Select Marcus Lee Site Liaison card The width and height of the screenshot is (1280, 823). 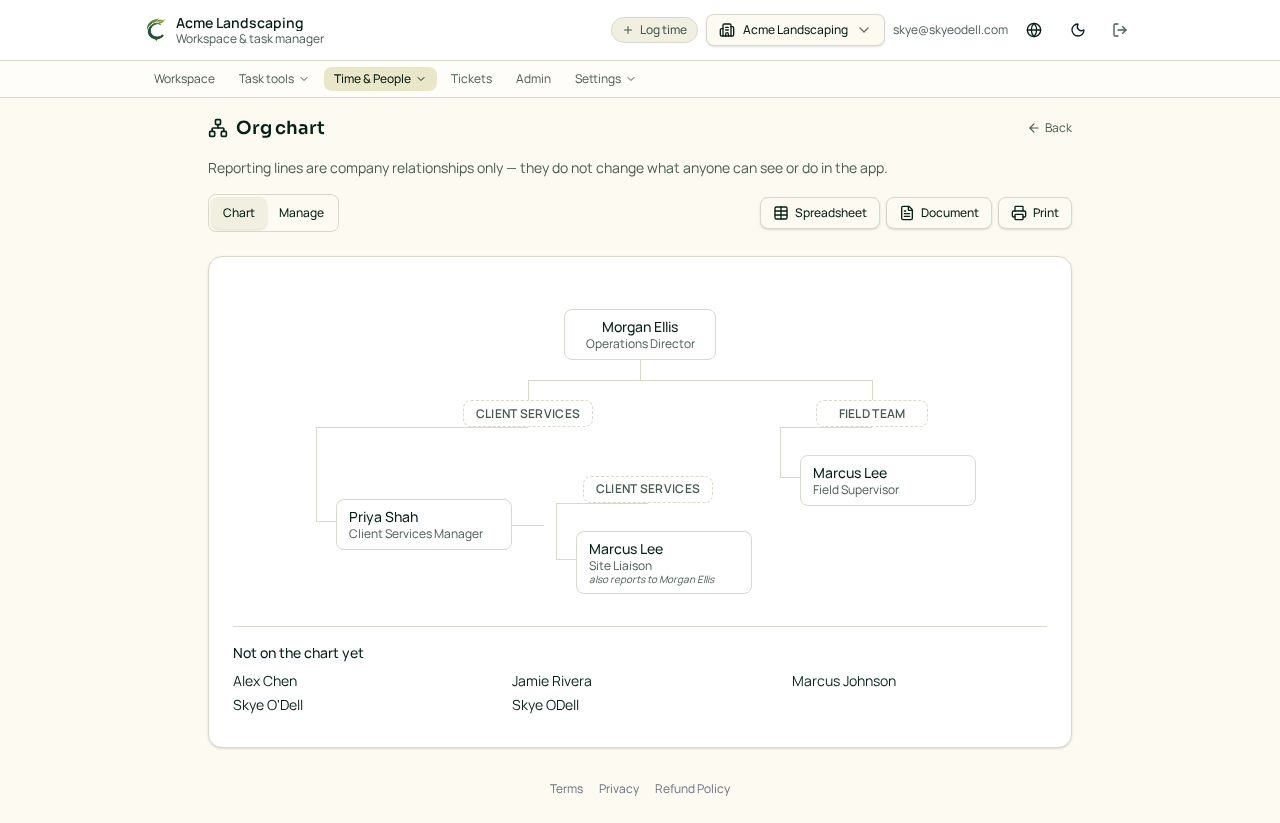[664, 563]
